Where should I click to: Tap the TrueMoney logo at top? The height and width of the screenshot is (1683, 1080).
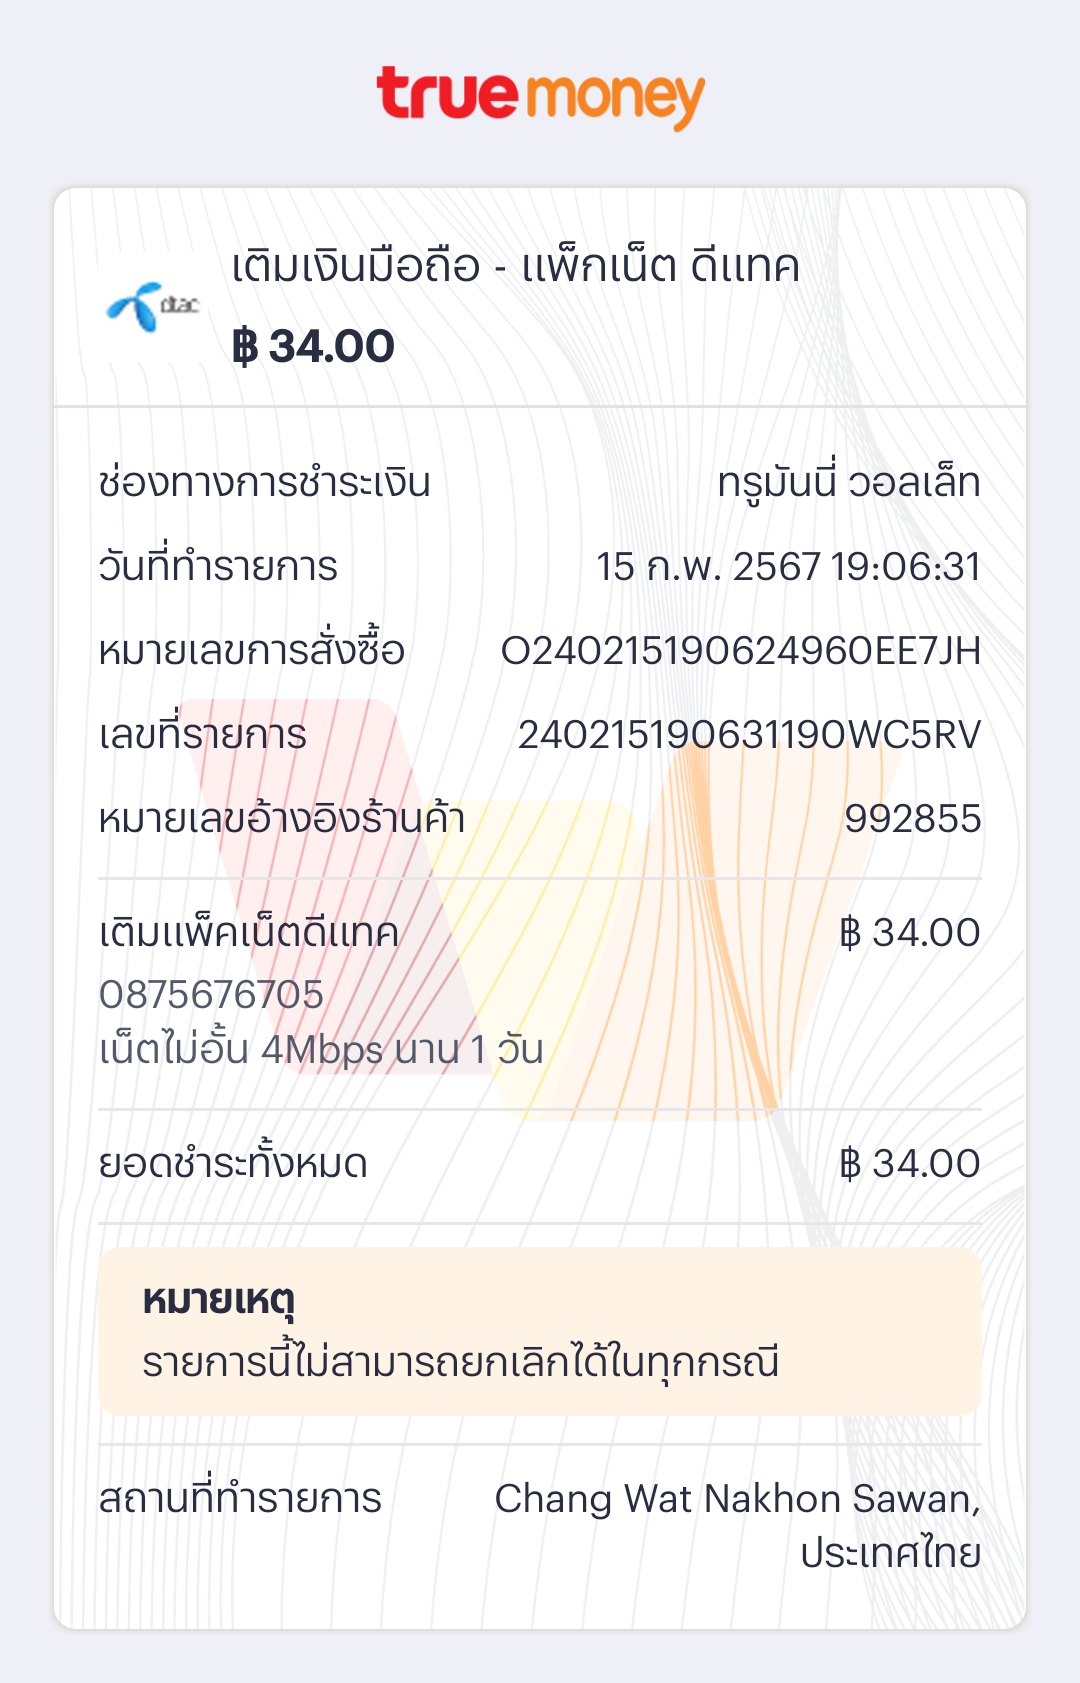point(540,98)
